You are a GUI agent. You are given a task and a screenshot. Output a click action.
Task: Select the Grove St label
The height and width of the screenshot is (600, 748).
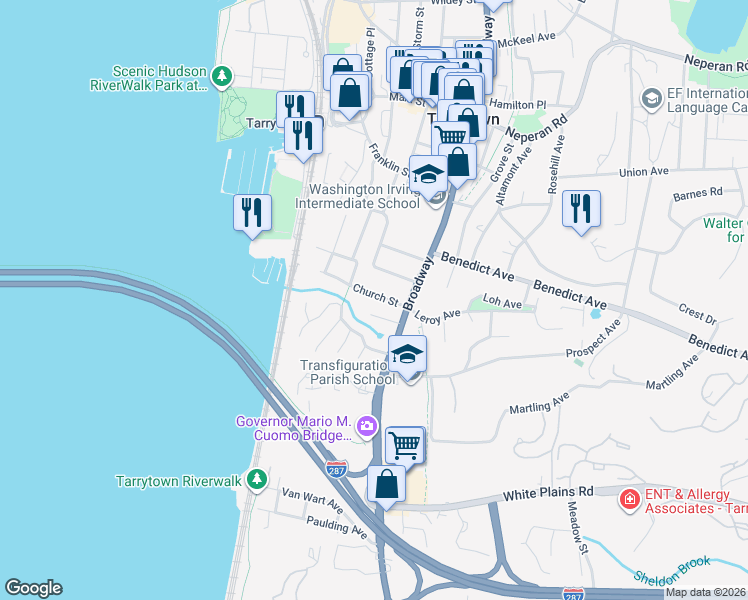click(x=501, y=162)
